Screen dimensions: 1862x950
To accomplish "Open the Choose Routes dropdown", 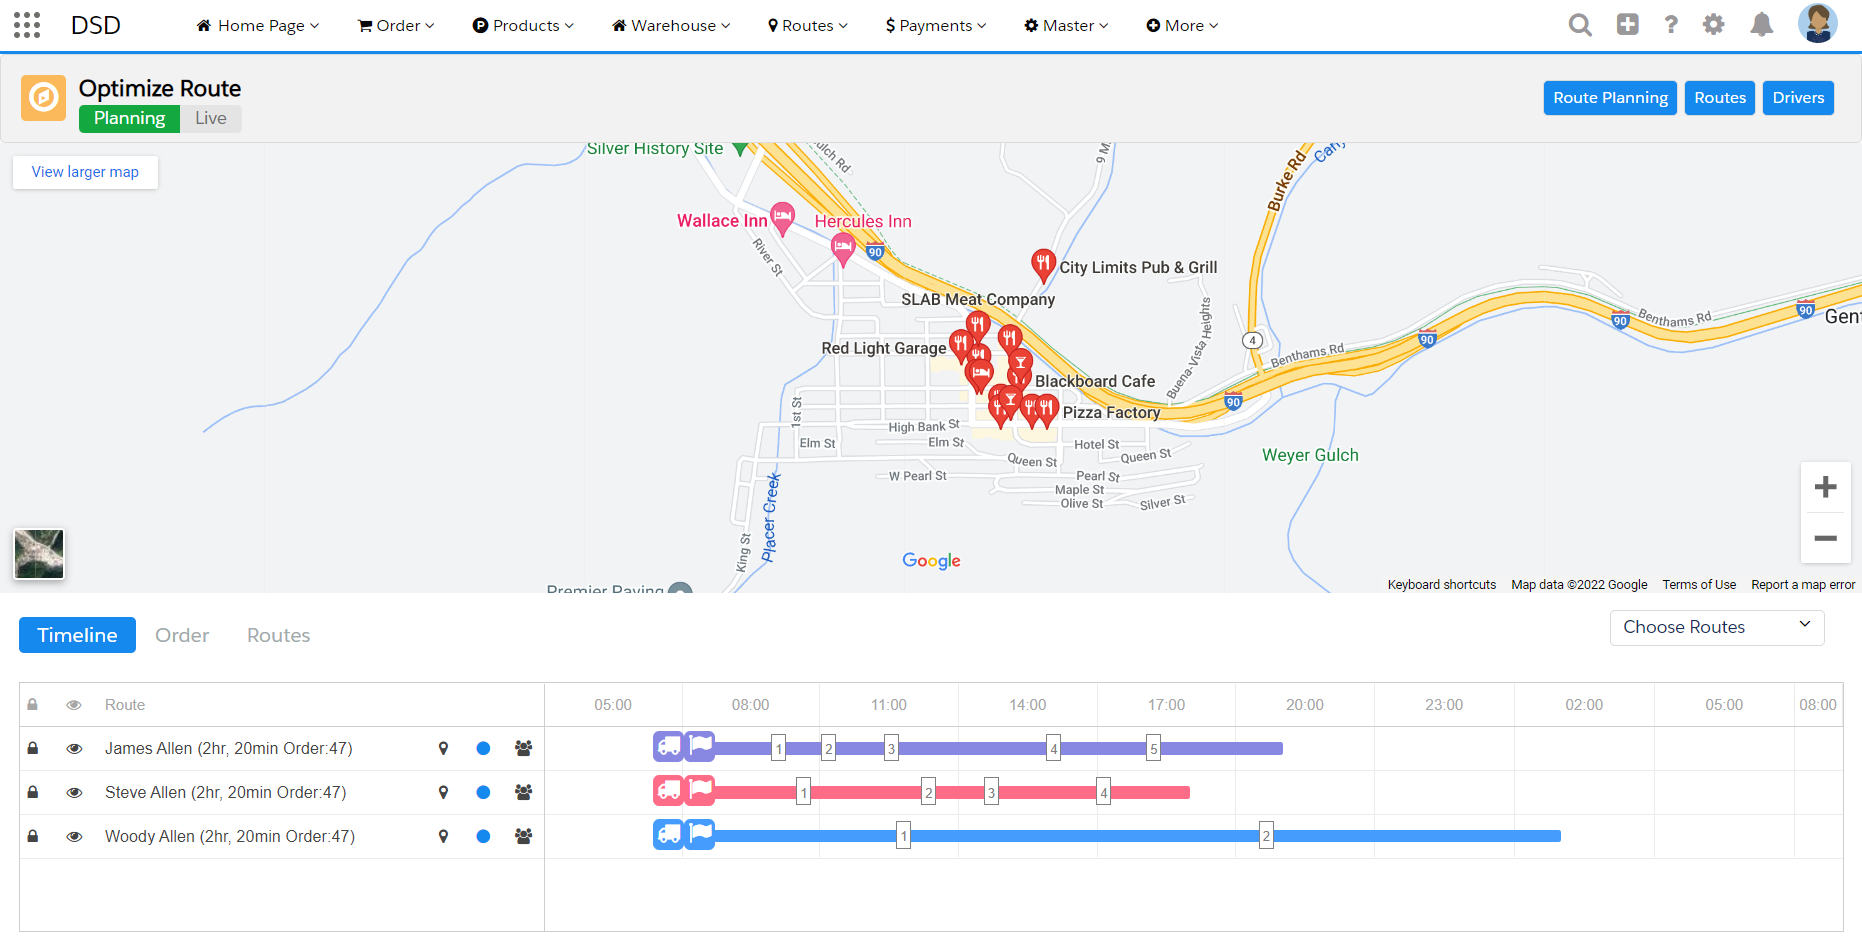I will pos(1716,627).
